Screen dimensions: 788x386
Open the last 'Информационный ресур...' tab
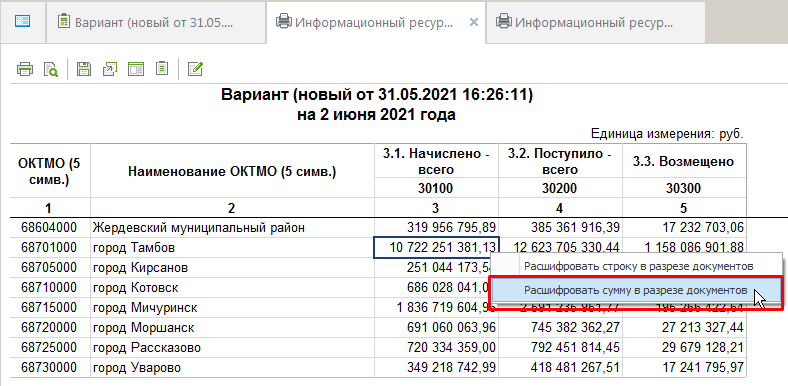pos(595,22)
